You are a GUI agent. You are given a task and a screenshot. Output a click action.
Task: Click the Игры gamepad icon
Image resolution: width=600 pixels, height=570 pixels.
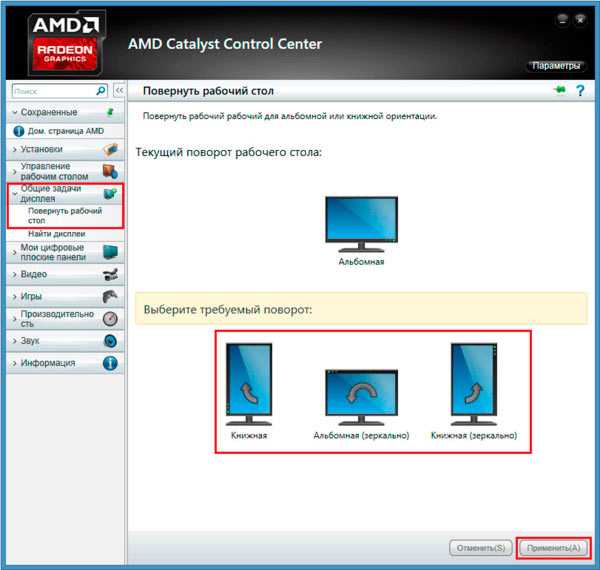click(x=110, y=297)
